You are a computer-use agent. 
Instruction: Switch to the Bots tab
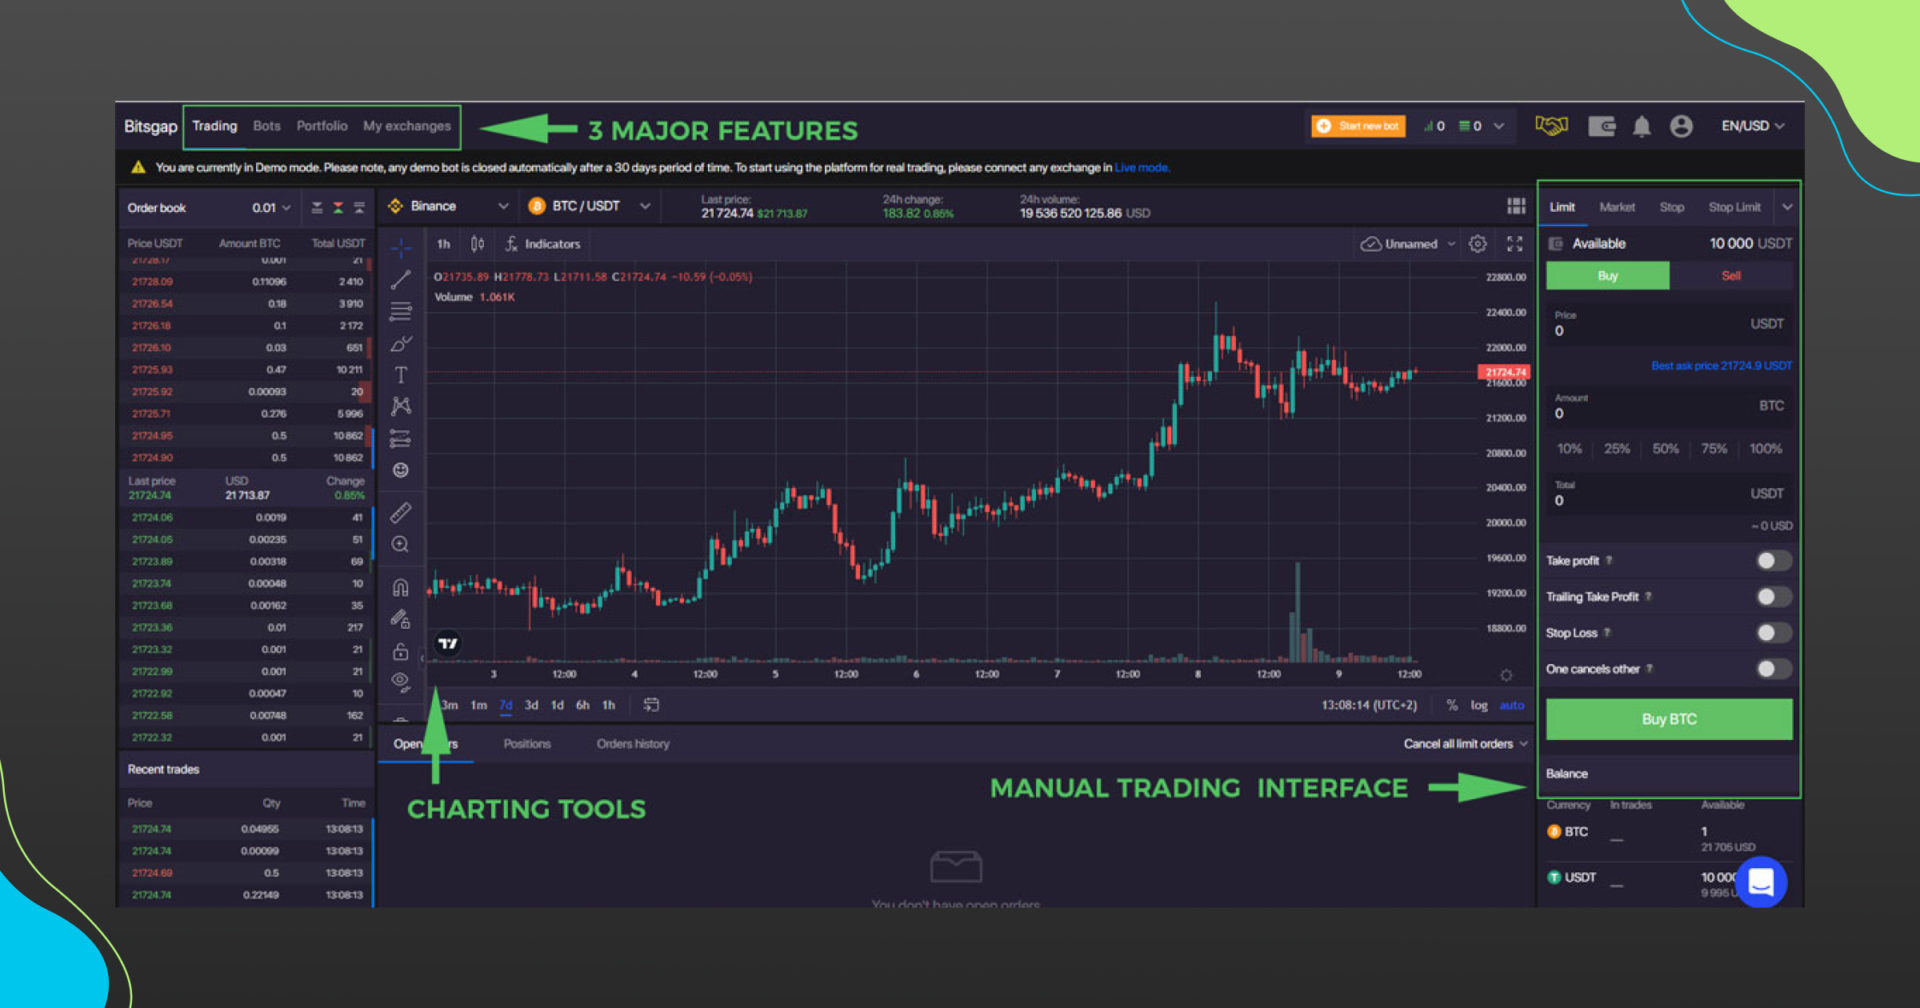pyautogui.click(x=266, y=126)
